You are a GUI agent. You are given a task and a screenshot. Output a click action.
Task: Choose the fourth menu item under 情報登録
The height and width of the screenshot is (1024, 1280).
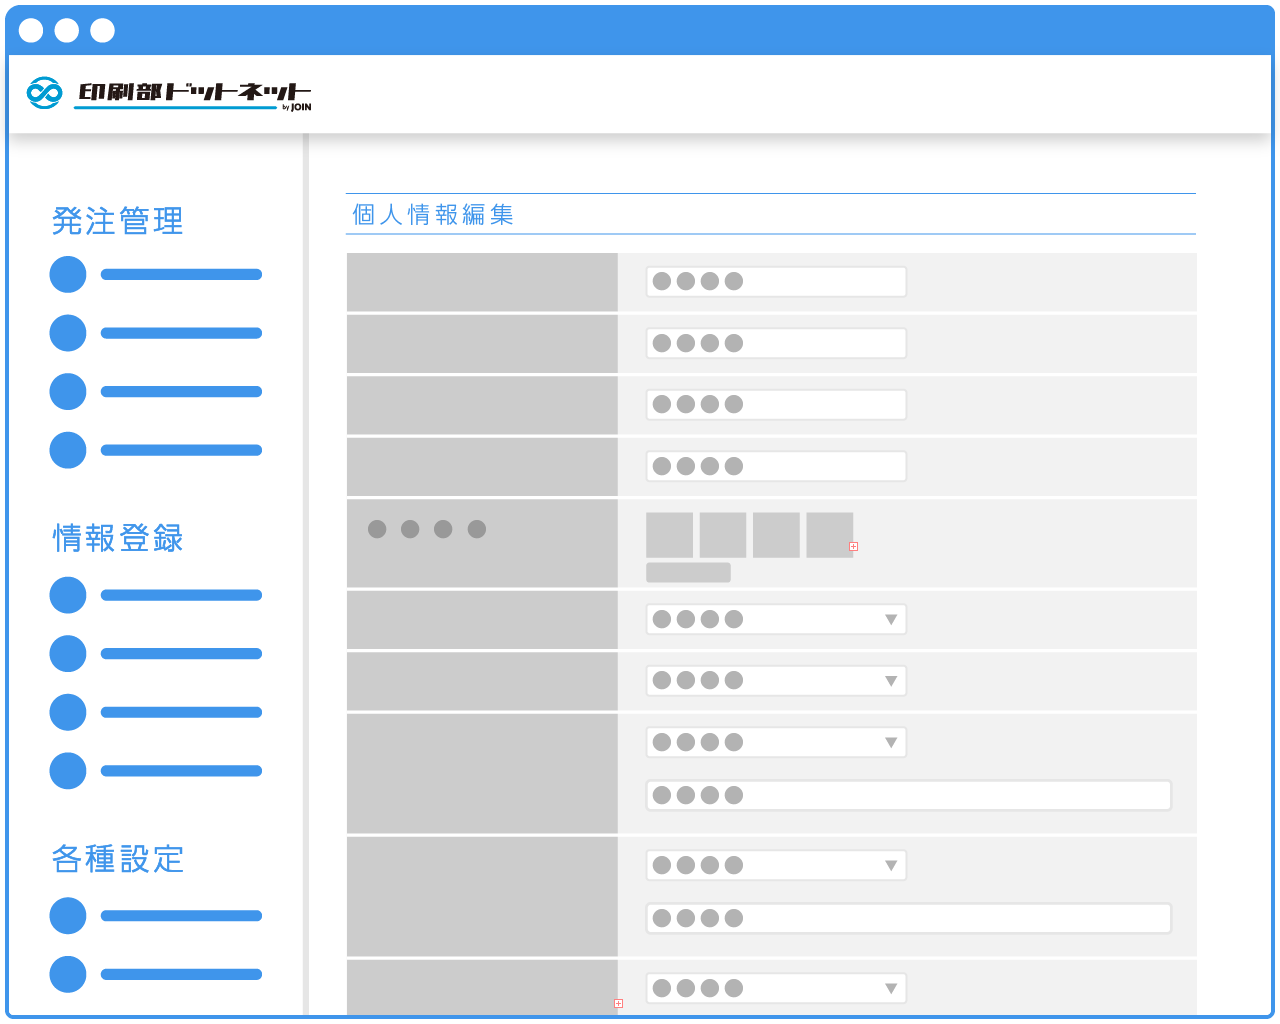pyautogui.click(x=156, y=771)
